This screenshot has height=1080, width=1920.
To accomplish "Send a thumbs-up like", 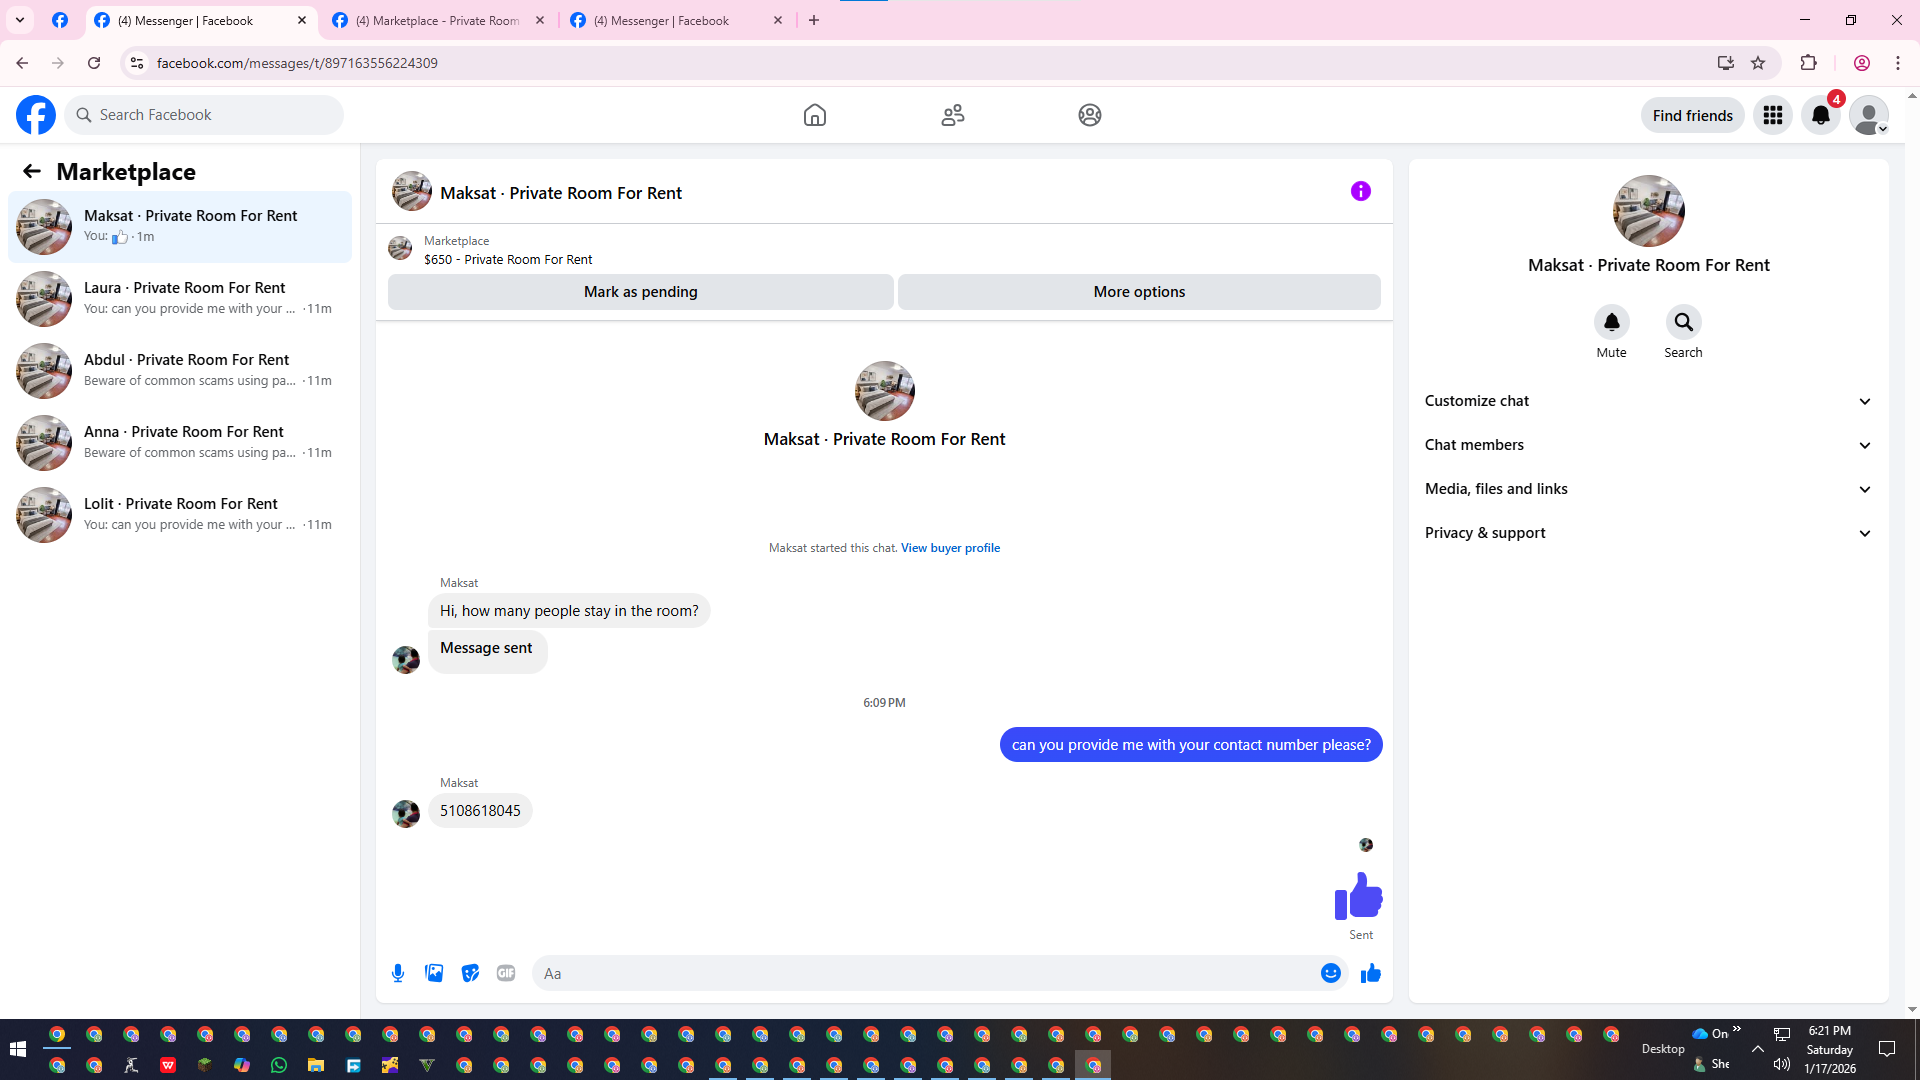I will [x=1370, y=973].
